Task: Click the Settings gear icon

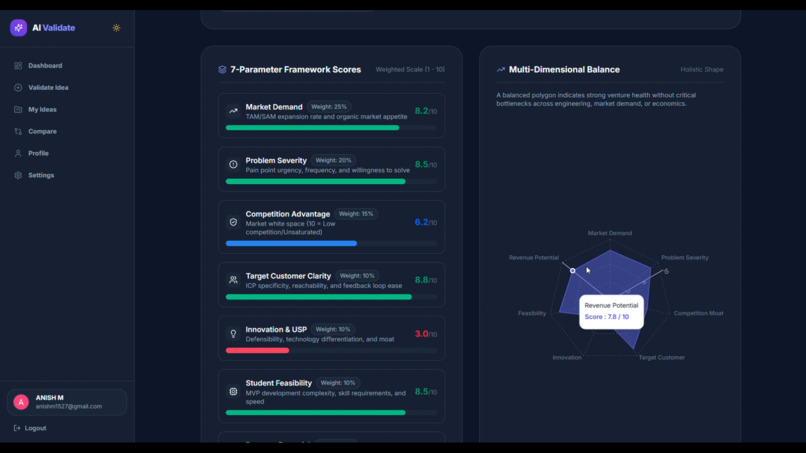Action: (x=18, y=175)
